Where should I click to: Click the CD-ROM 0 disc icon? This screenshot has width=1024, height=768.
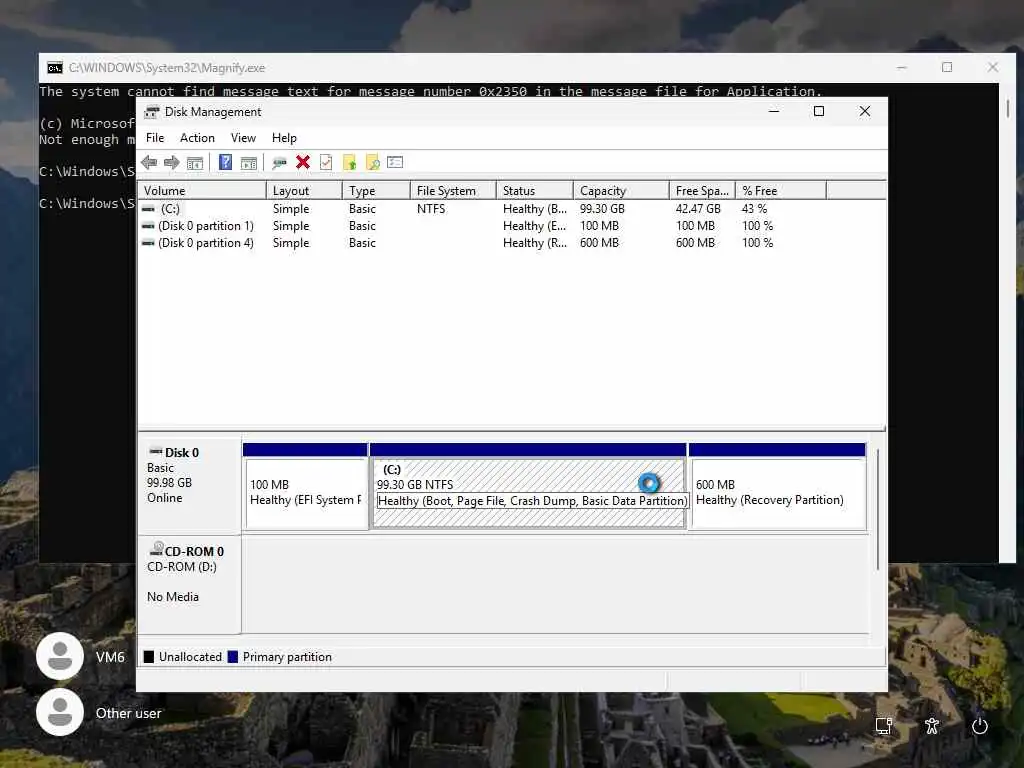(156, 549)
